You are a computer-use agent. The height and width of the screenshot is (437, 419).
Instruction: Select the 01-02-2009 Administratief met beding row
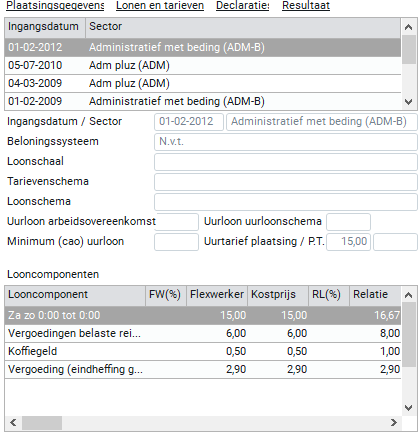pyautogui.click(x=203, y=101)
